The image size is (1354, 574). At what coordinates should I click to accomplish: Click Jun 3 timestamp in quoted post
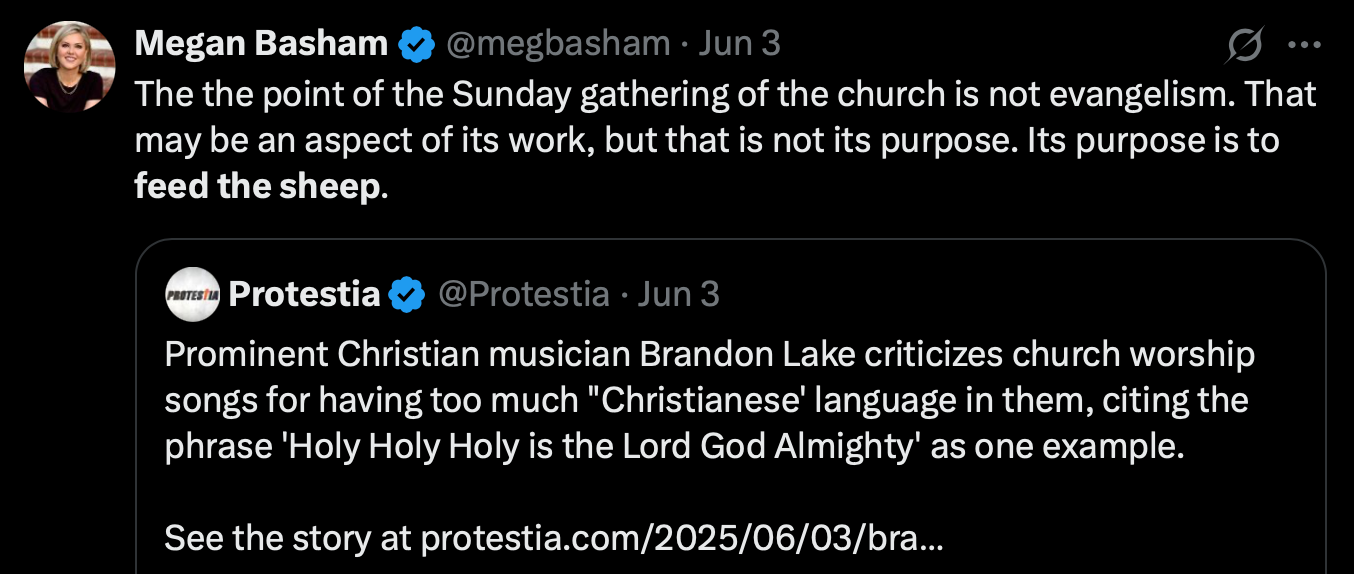[x=678, y=294]
